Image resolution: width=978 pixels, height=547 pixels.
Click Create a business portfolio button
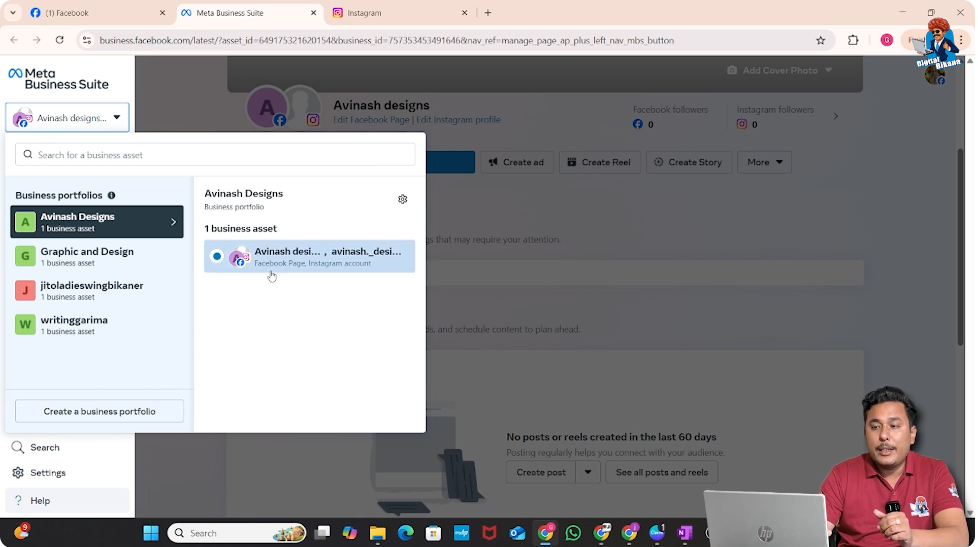point(99,411)
